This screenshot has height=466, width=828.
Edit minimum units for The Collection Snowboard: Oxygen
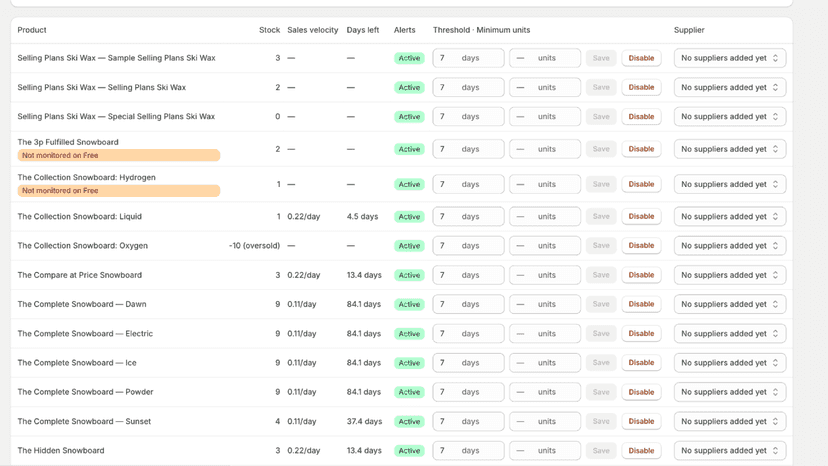click(545, 246)
